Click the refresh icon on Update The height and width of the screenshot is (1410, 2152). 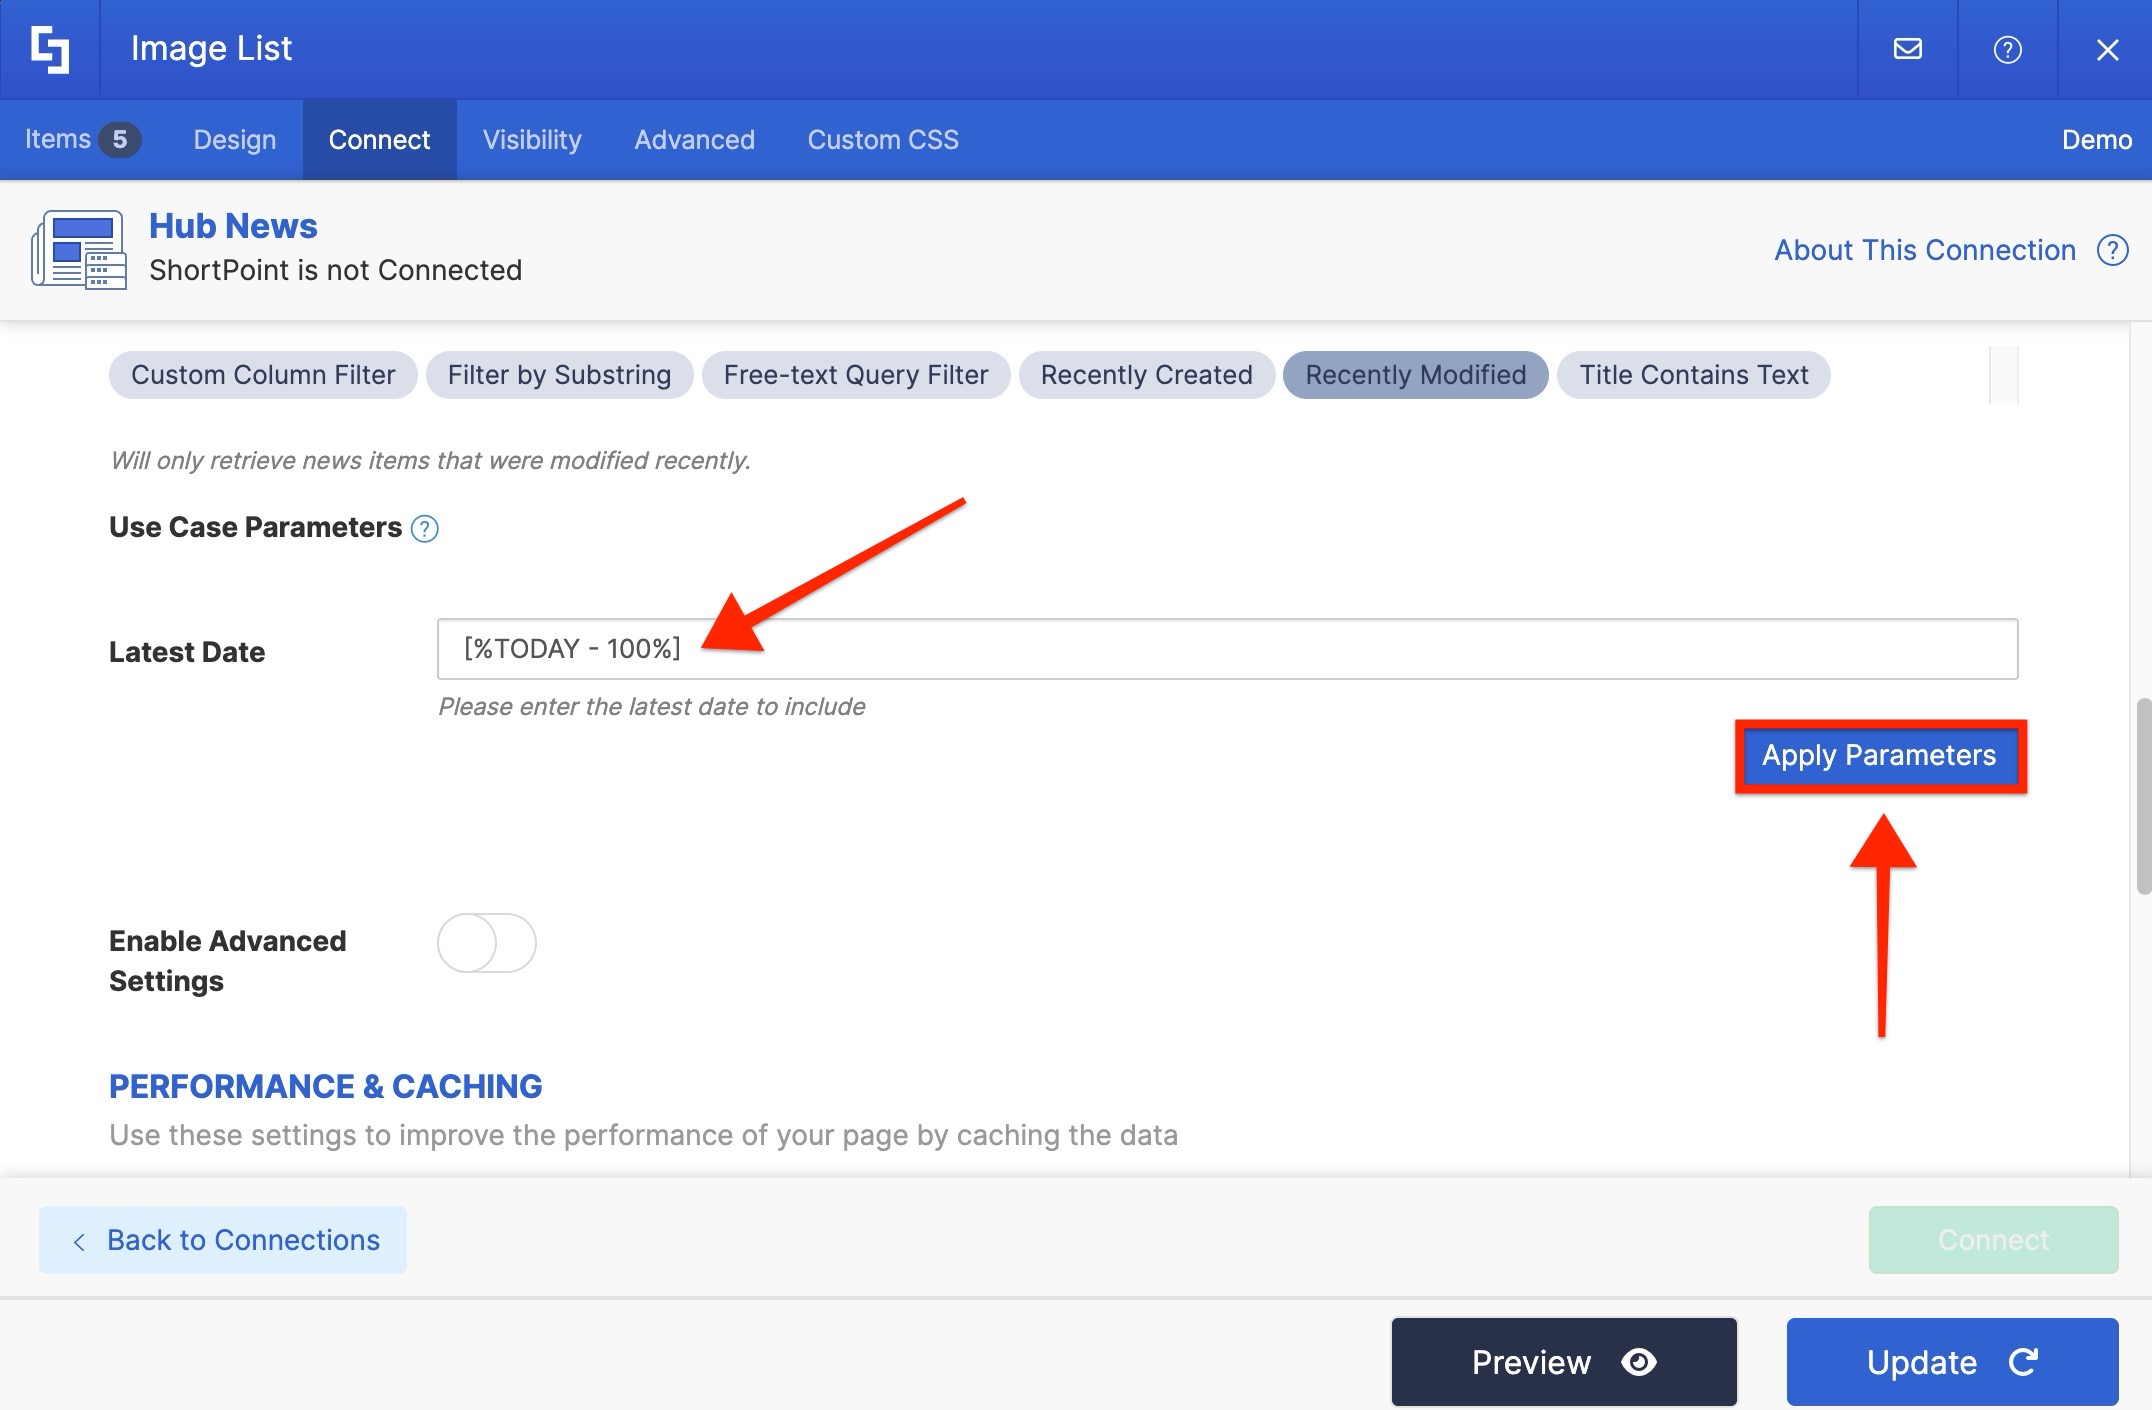2024,1362
